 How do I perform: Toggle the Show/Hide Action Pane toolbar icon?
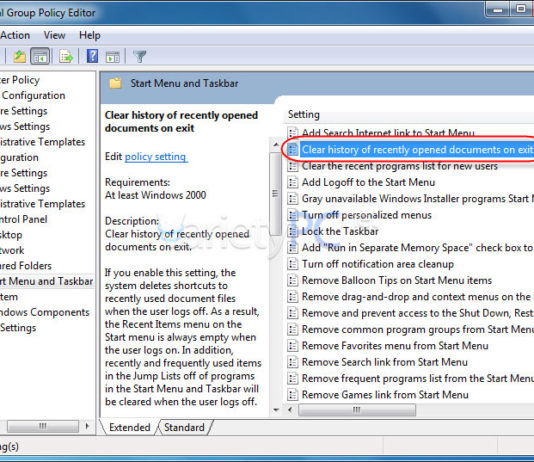pos(113,57)
